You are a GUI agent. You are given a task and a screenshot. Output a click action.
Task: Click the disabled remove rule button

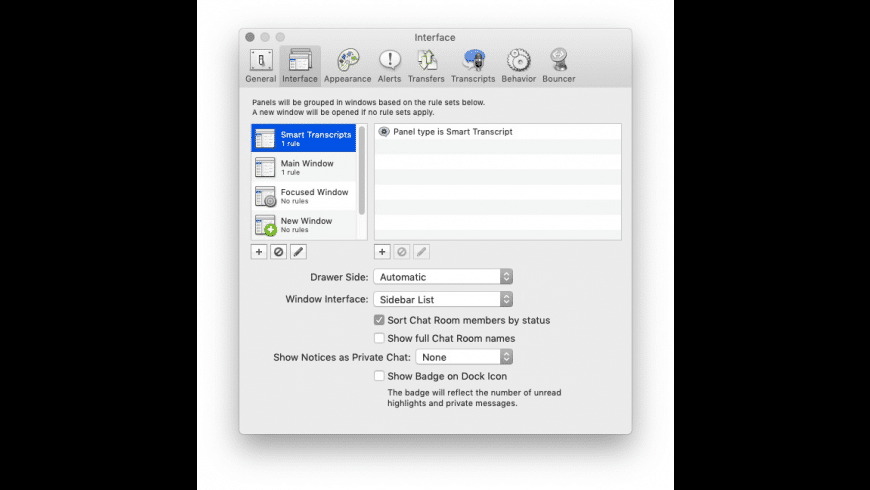(x=402, y=252)
